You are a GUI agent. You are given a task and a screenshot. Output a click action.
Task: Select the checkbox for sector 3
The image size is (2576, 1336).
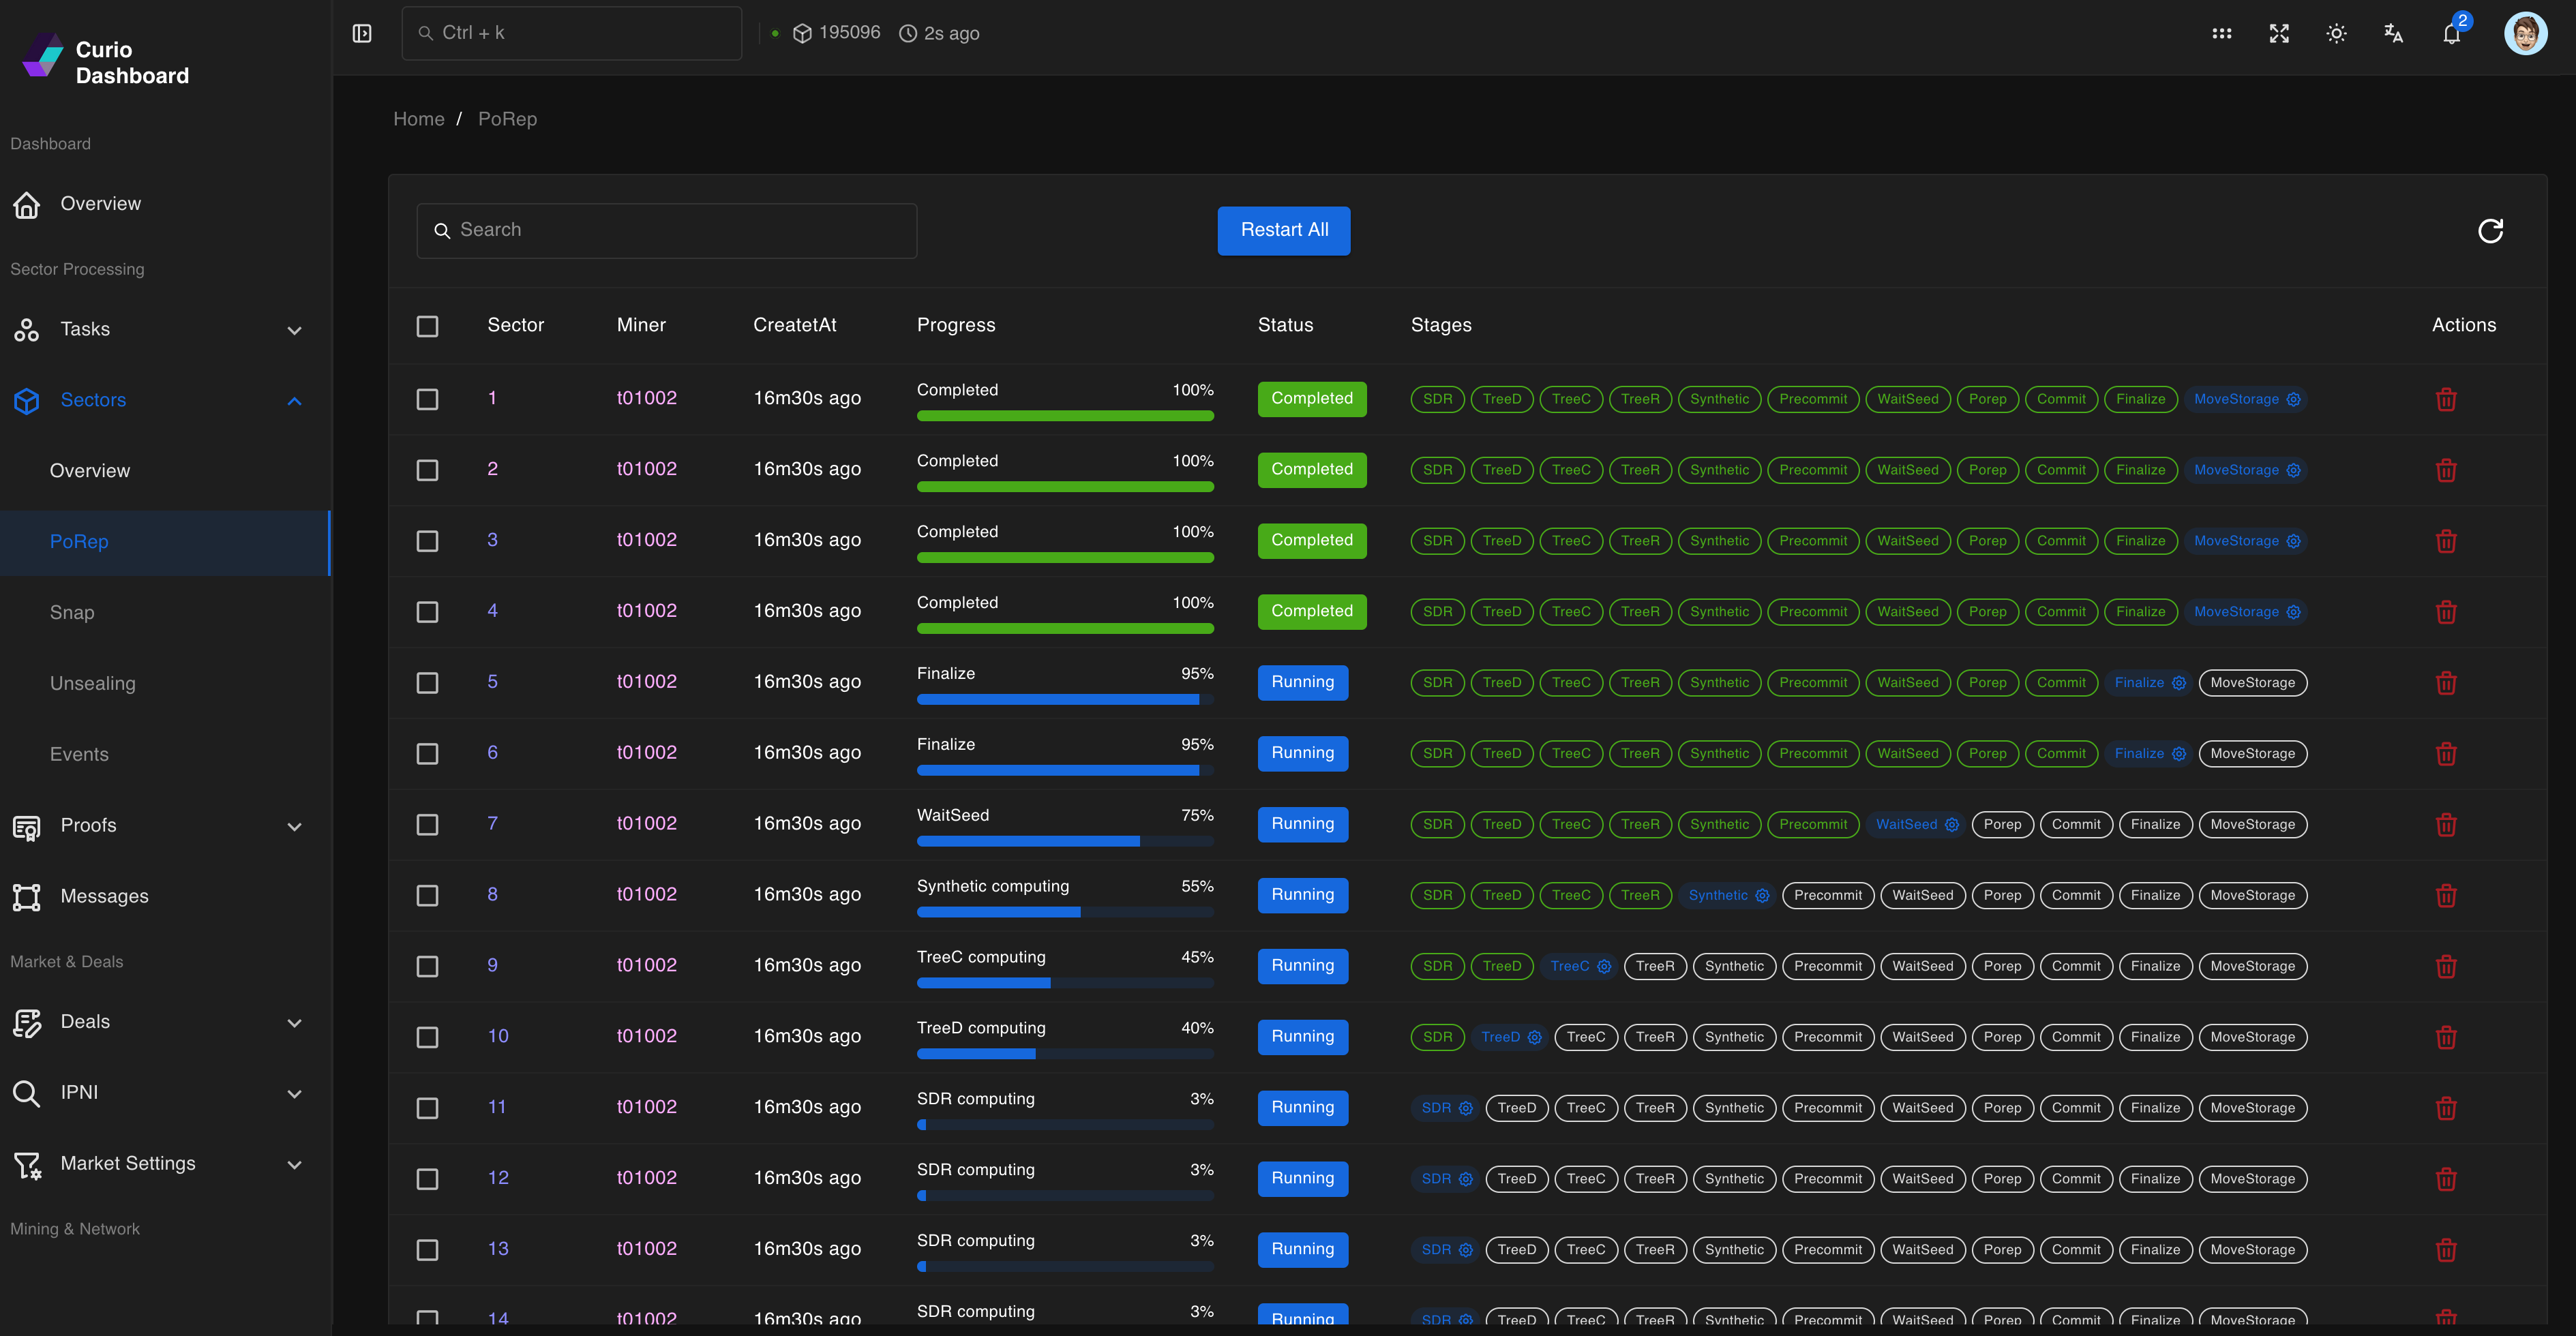click(x=427, y=541)
